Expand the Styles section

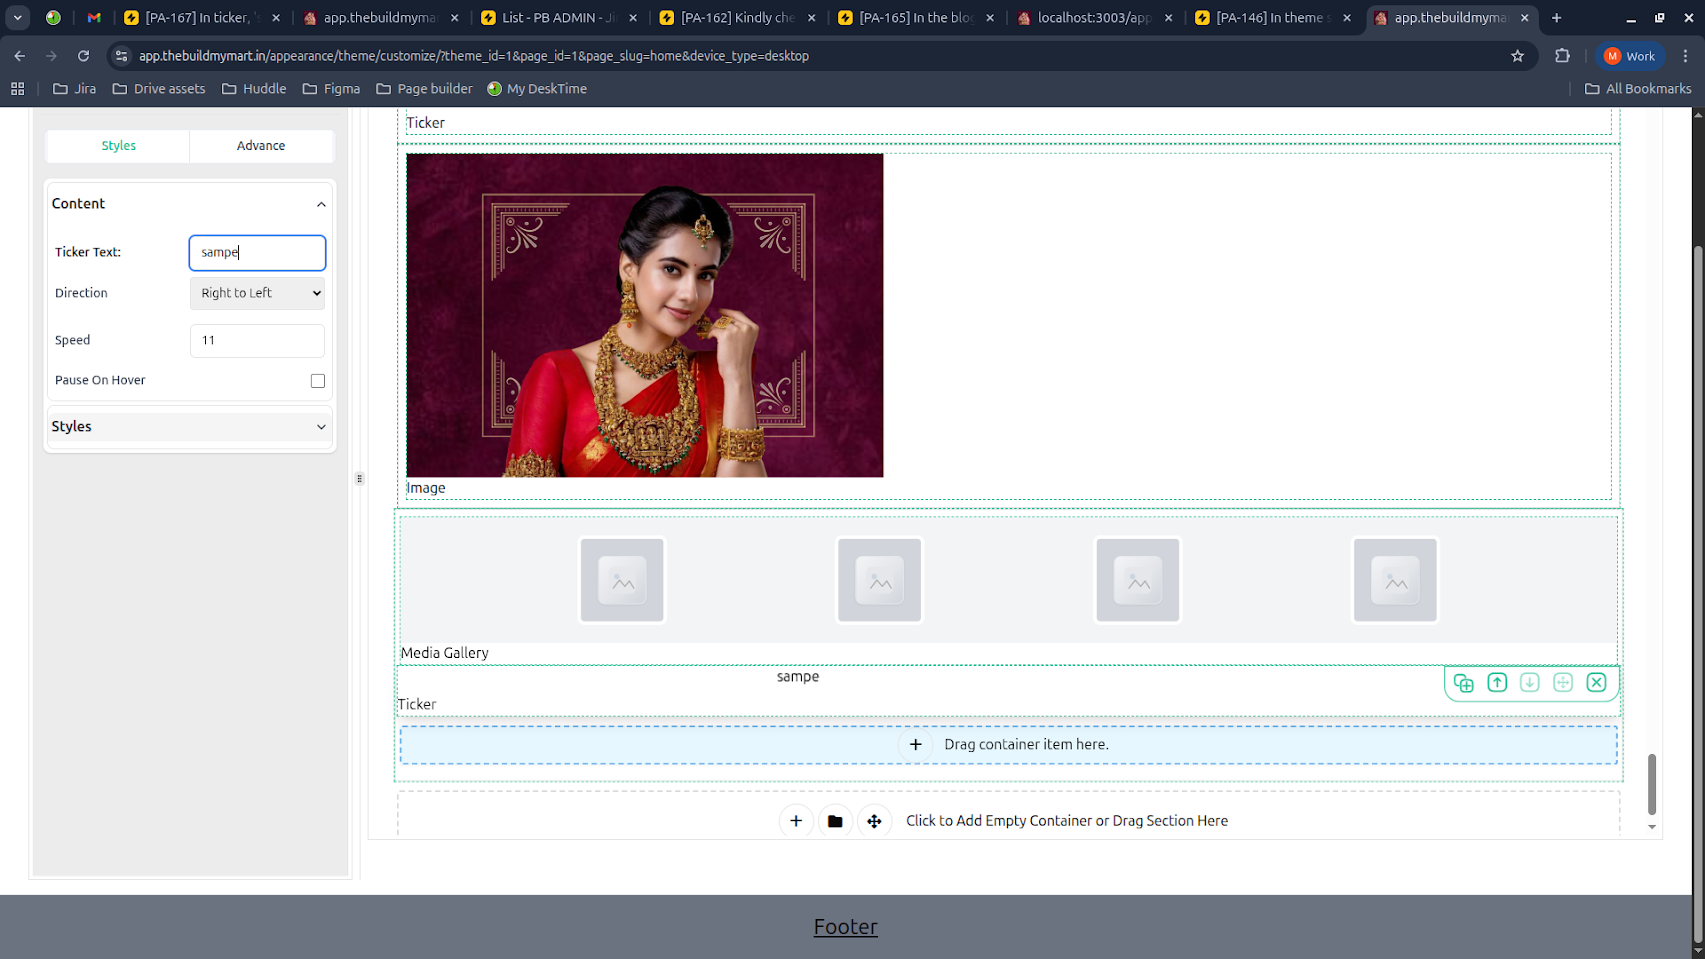click(321, 427)
